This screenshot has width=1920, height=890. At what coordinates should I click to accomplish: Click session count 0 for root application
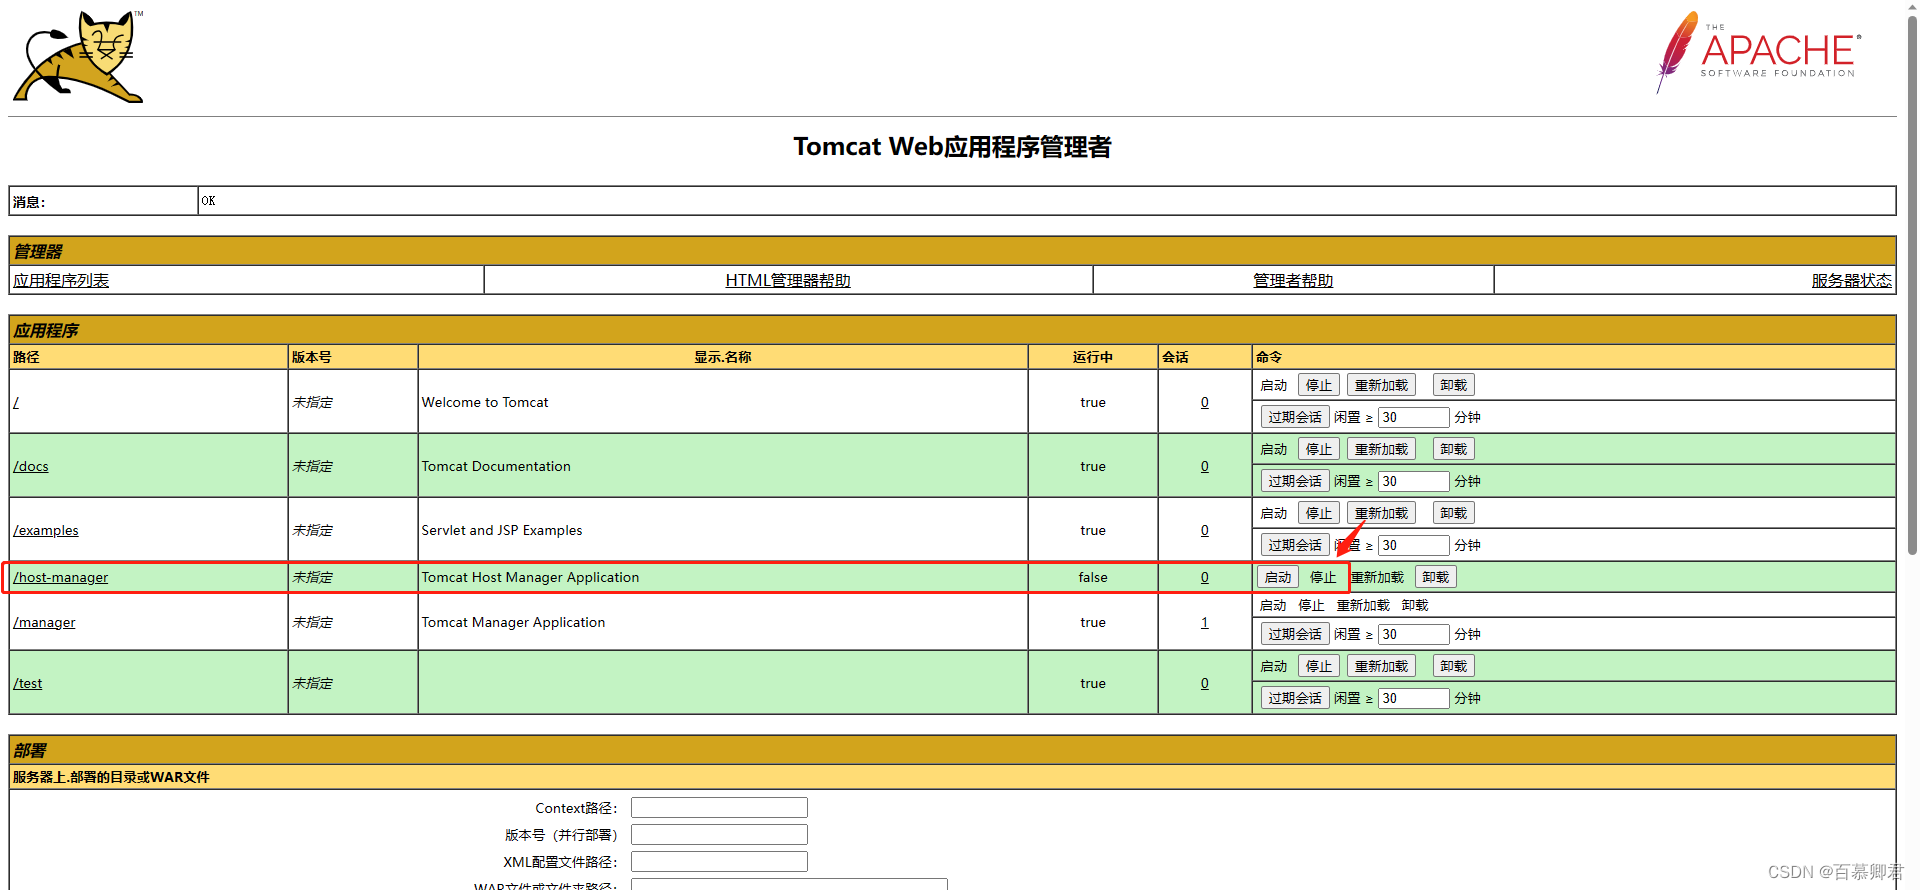coord(1204,402)
